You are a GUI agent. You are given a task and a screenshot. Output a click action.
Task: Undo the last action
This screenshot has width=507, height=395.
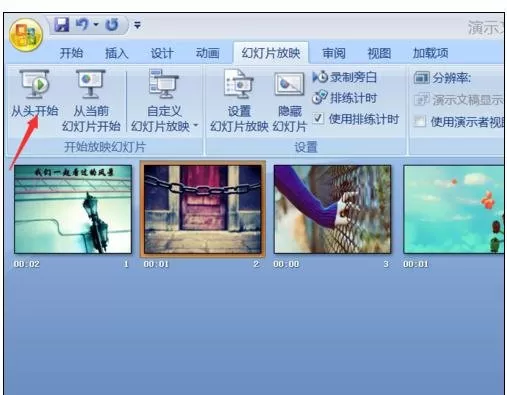click(82, 25)
